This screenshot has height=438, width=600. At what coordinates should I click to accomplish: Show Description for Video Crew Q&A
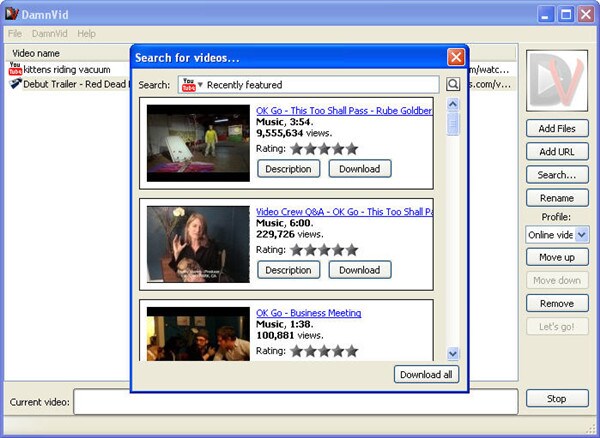[x=289, y=270]
